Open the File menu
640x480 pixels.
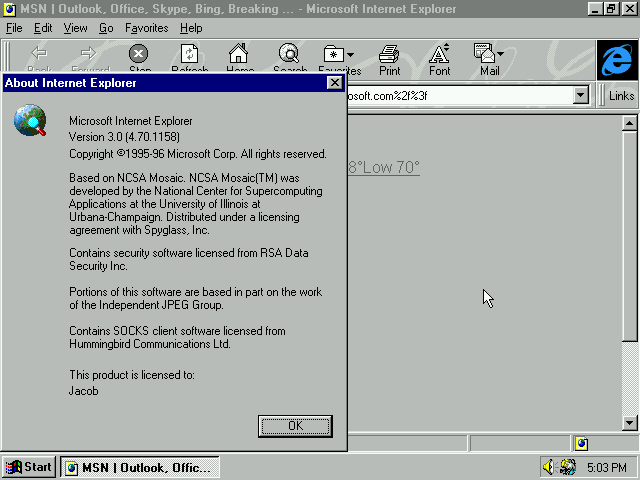14,28
